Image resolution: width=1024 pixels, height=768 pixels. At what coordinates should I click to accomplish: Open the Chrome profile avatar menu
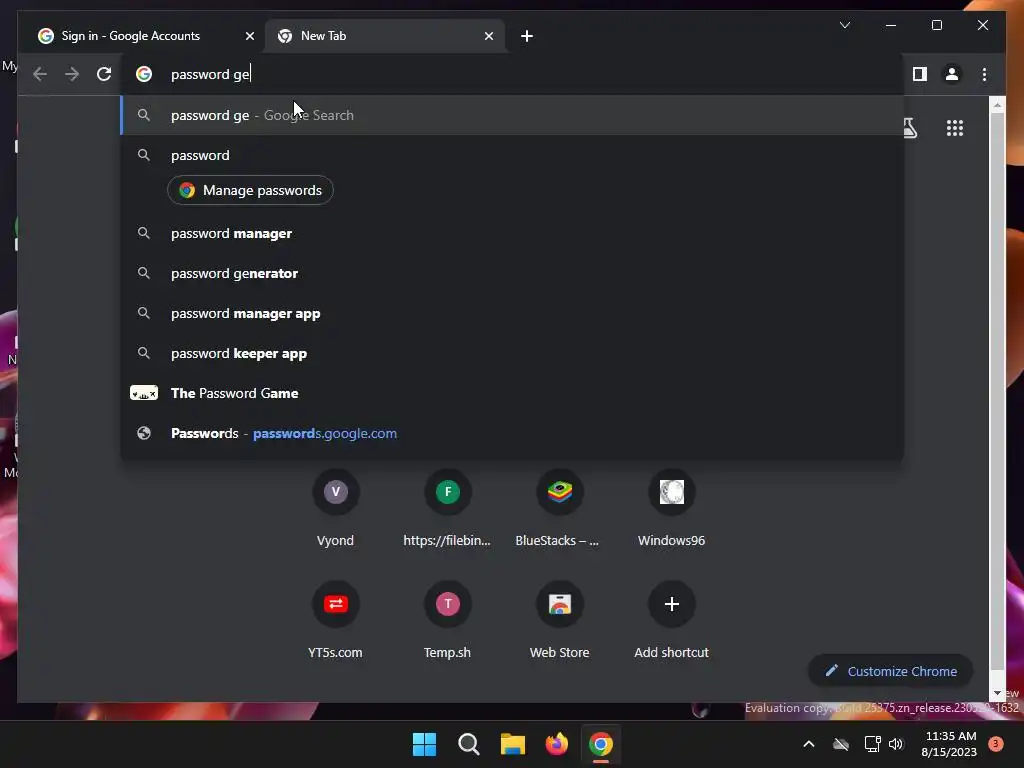(x=952, y=74)
